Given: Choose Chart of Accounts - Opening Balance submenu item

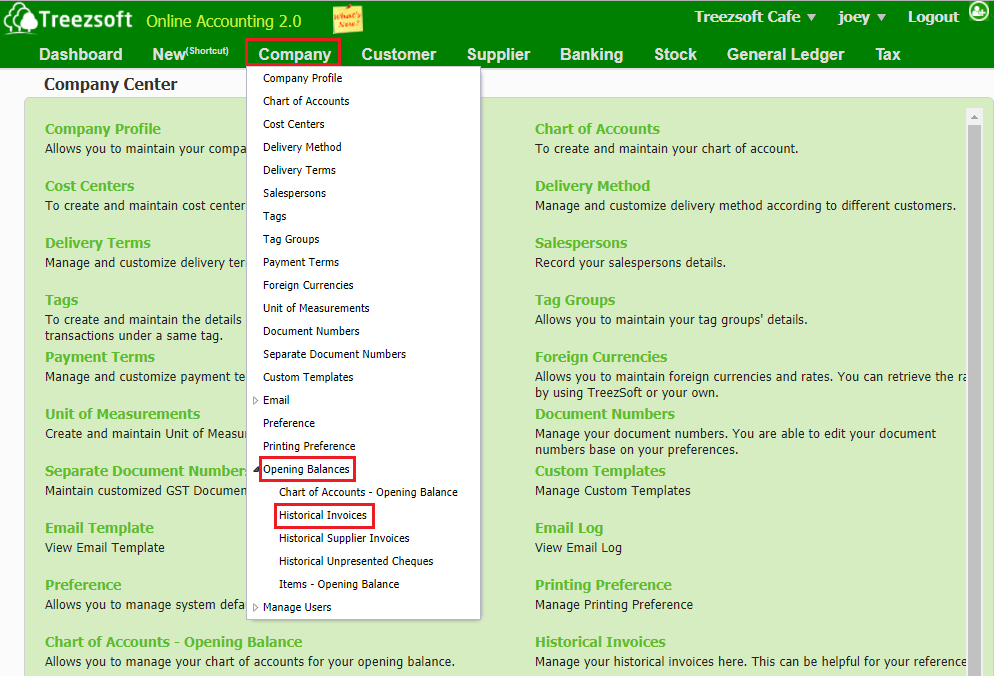Looking at the screenshot, I should (x=368, y=492).
